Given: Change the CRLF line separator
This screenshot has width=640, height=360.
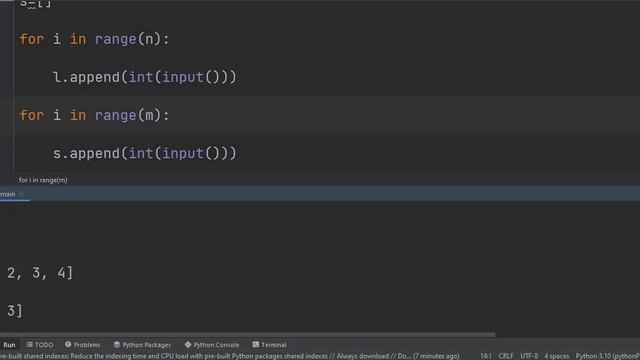Looking at the screenshot, I should pos(506,356).
